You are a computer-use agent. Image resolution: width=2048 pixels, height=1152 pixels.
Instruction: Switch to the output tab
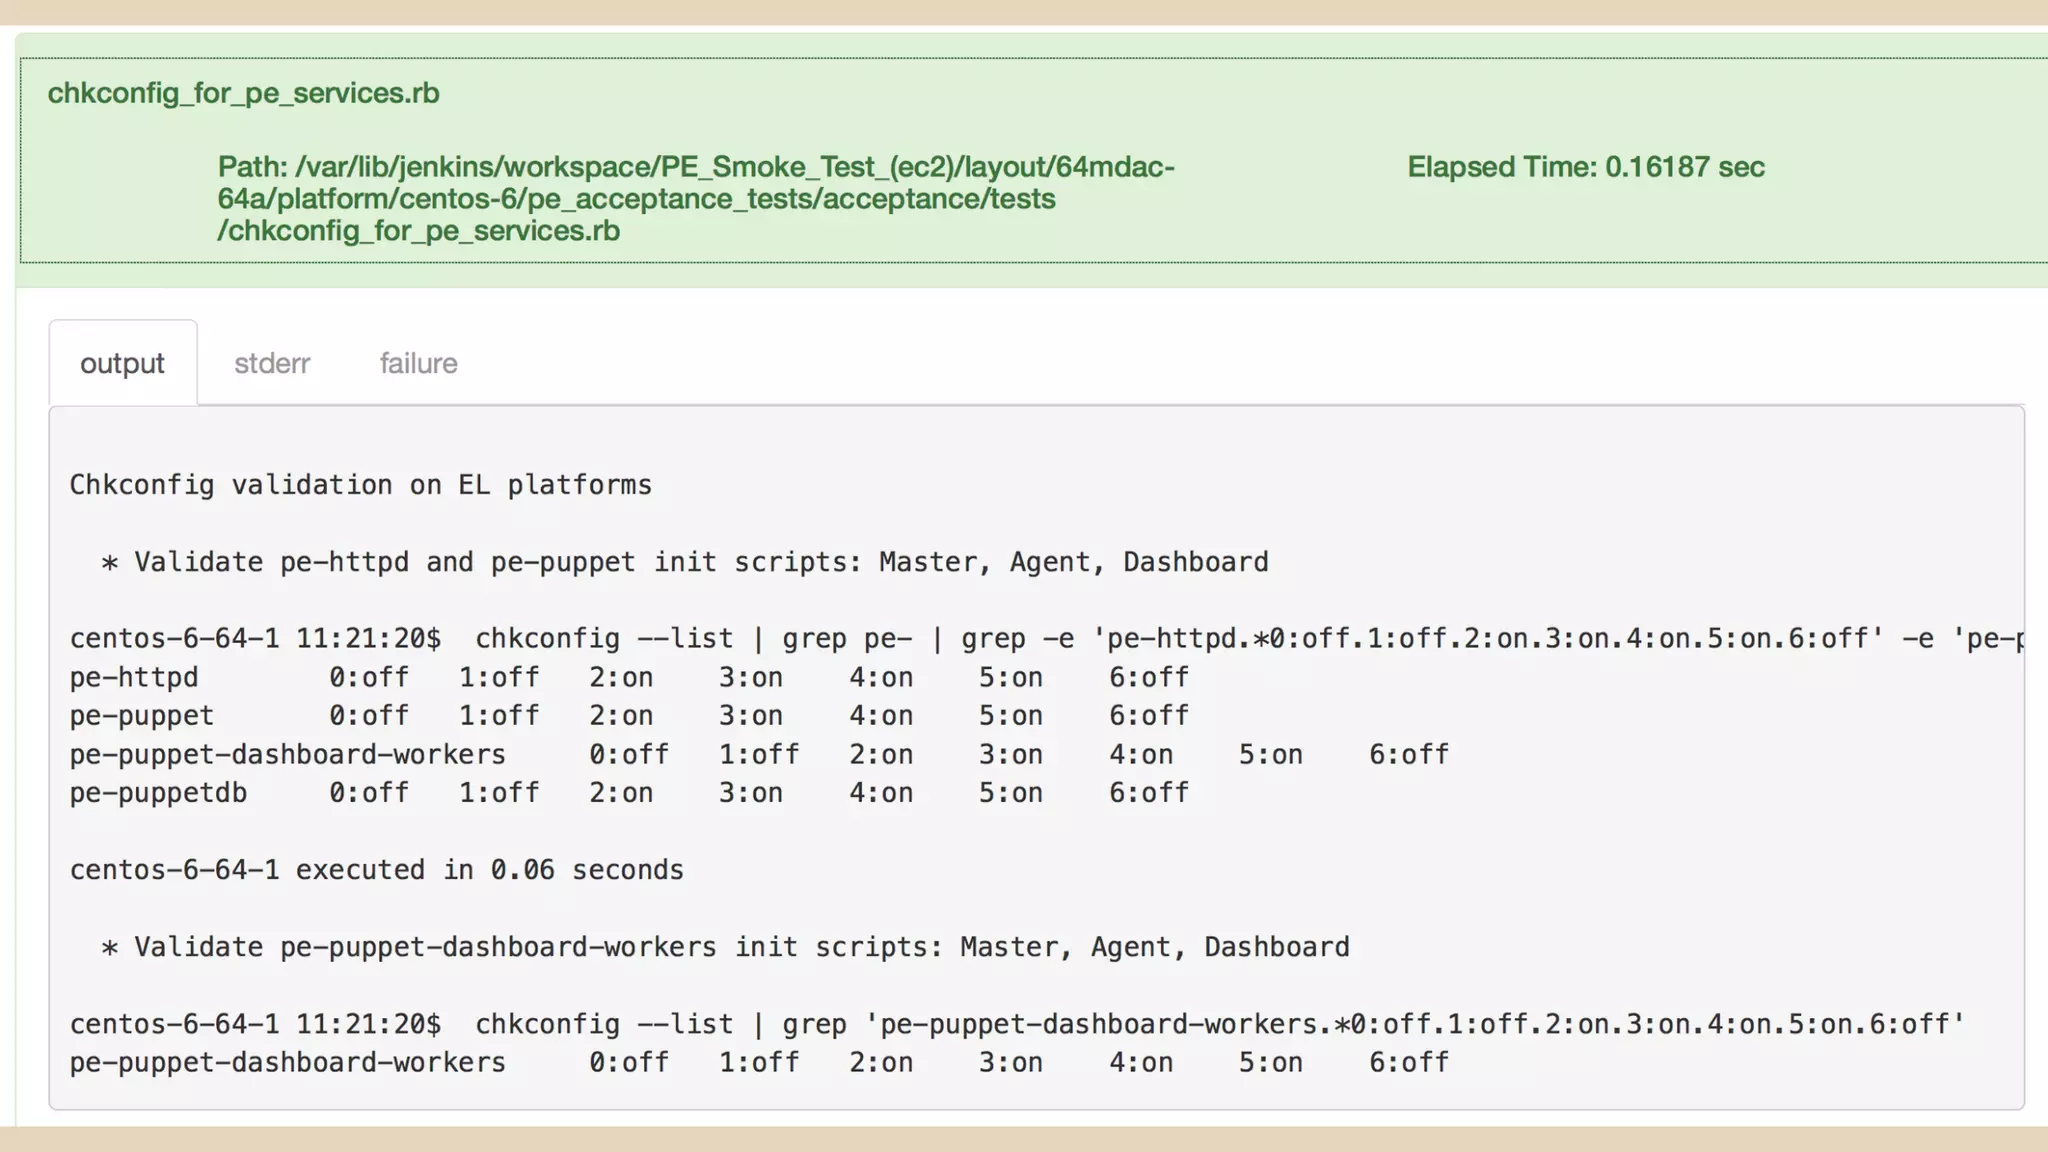coord(122,363)
